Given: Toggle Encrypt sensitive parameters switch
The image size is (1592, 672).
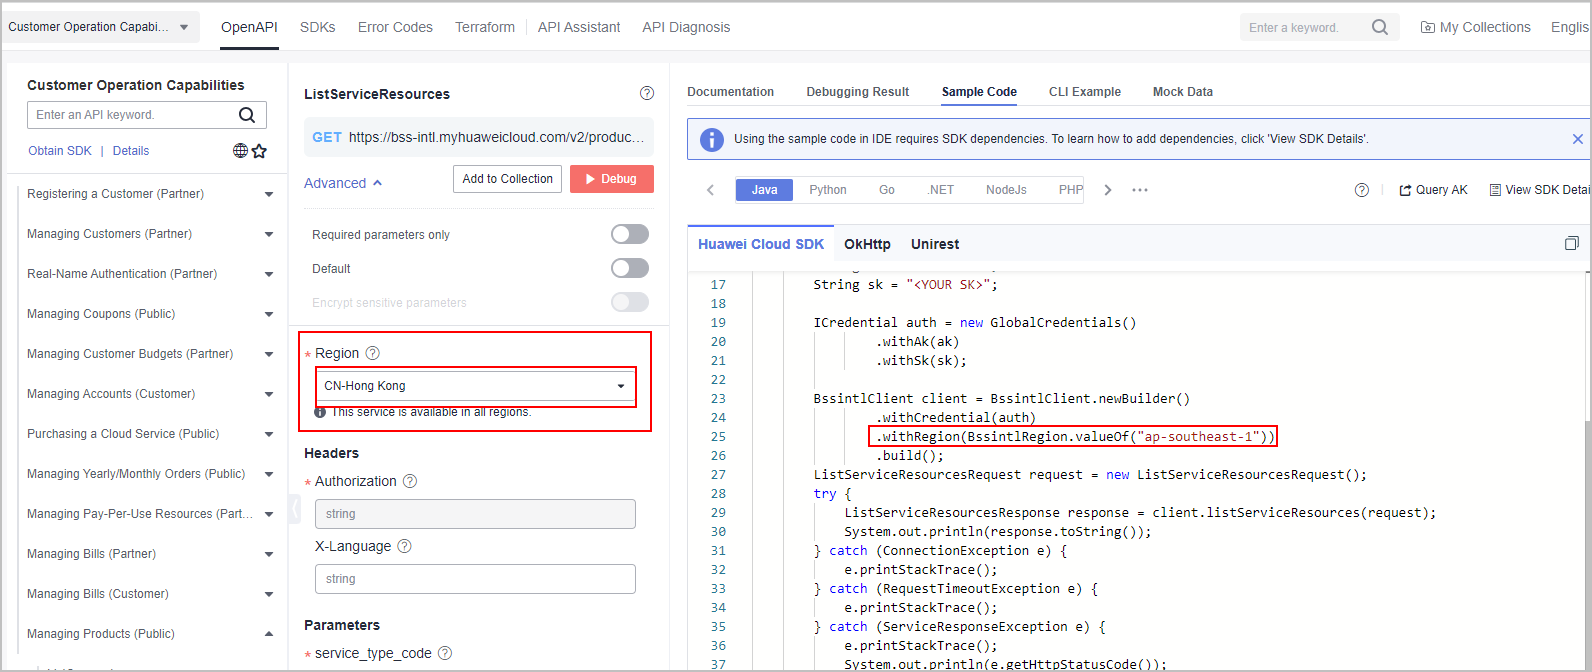Looking at the screenshot, I should pyautogui.click(x=630, y=302).
